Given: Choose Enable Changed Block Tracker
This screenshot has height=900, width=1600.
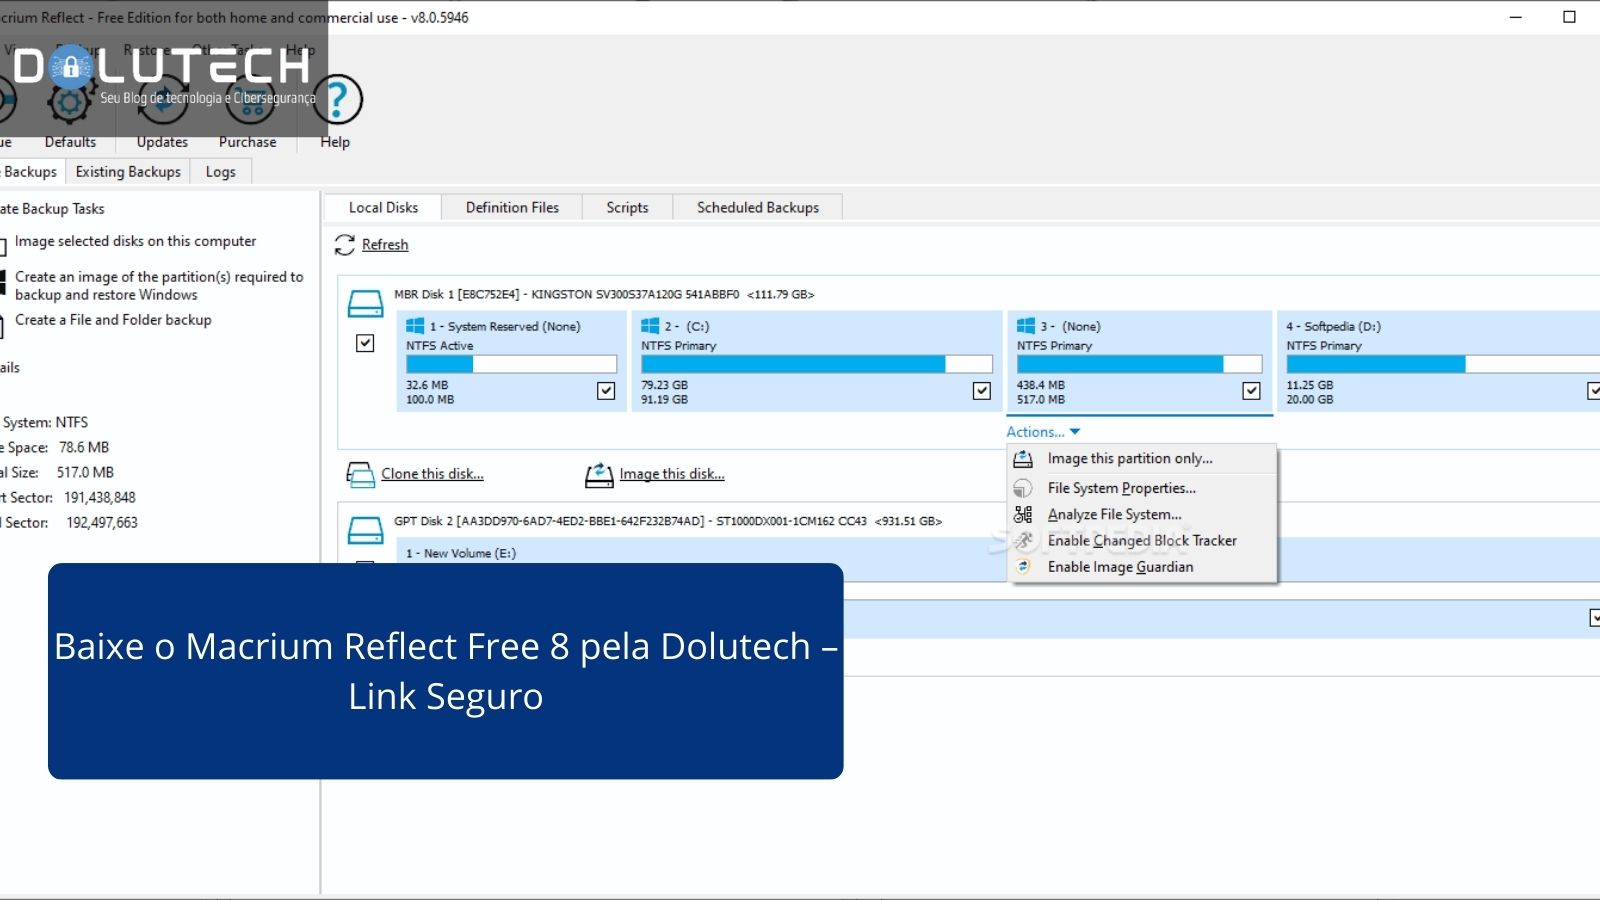Looking at the screenshot, I should 1143,540.
